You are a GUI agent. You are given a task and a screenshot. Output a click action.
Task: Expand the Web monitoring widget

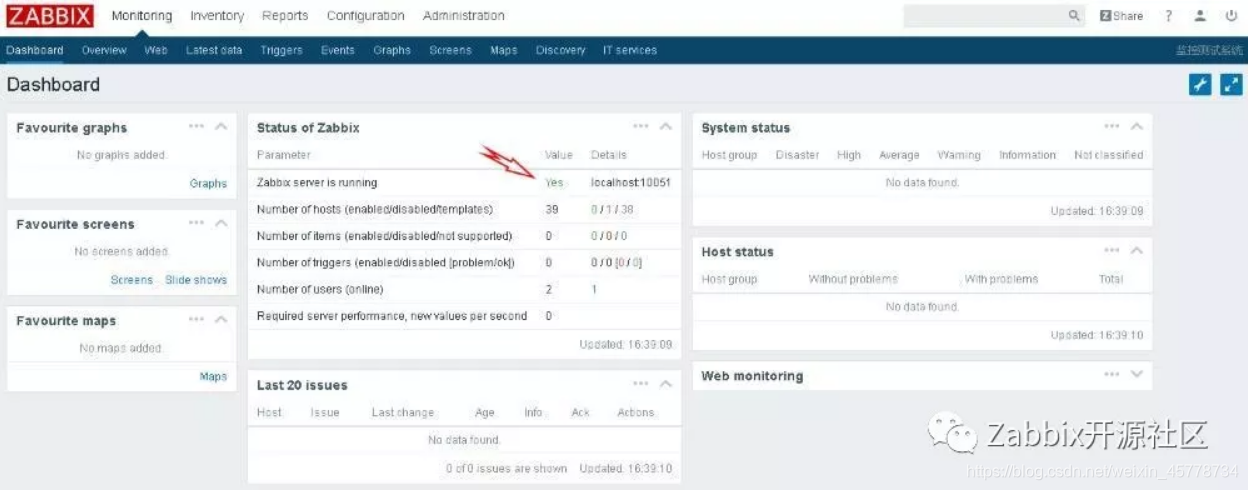[1137, 374]
